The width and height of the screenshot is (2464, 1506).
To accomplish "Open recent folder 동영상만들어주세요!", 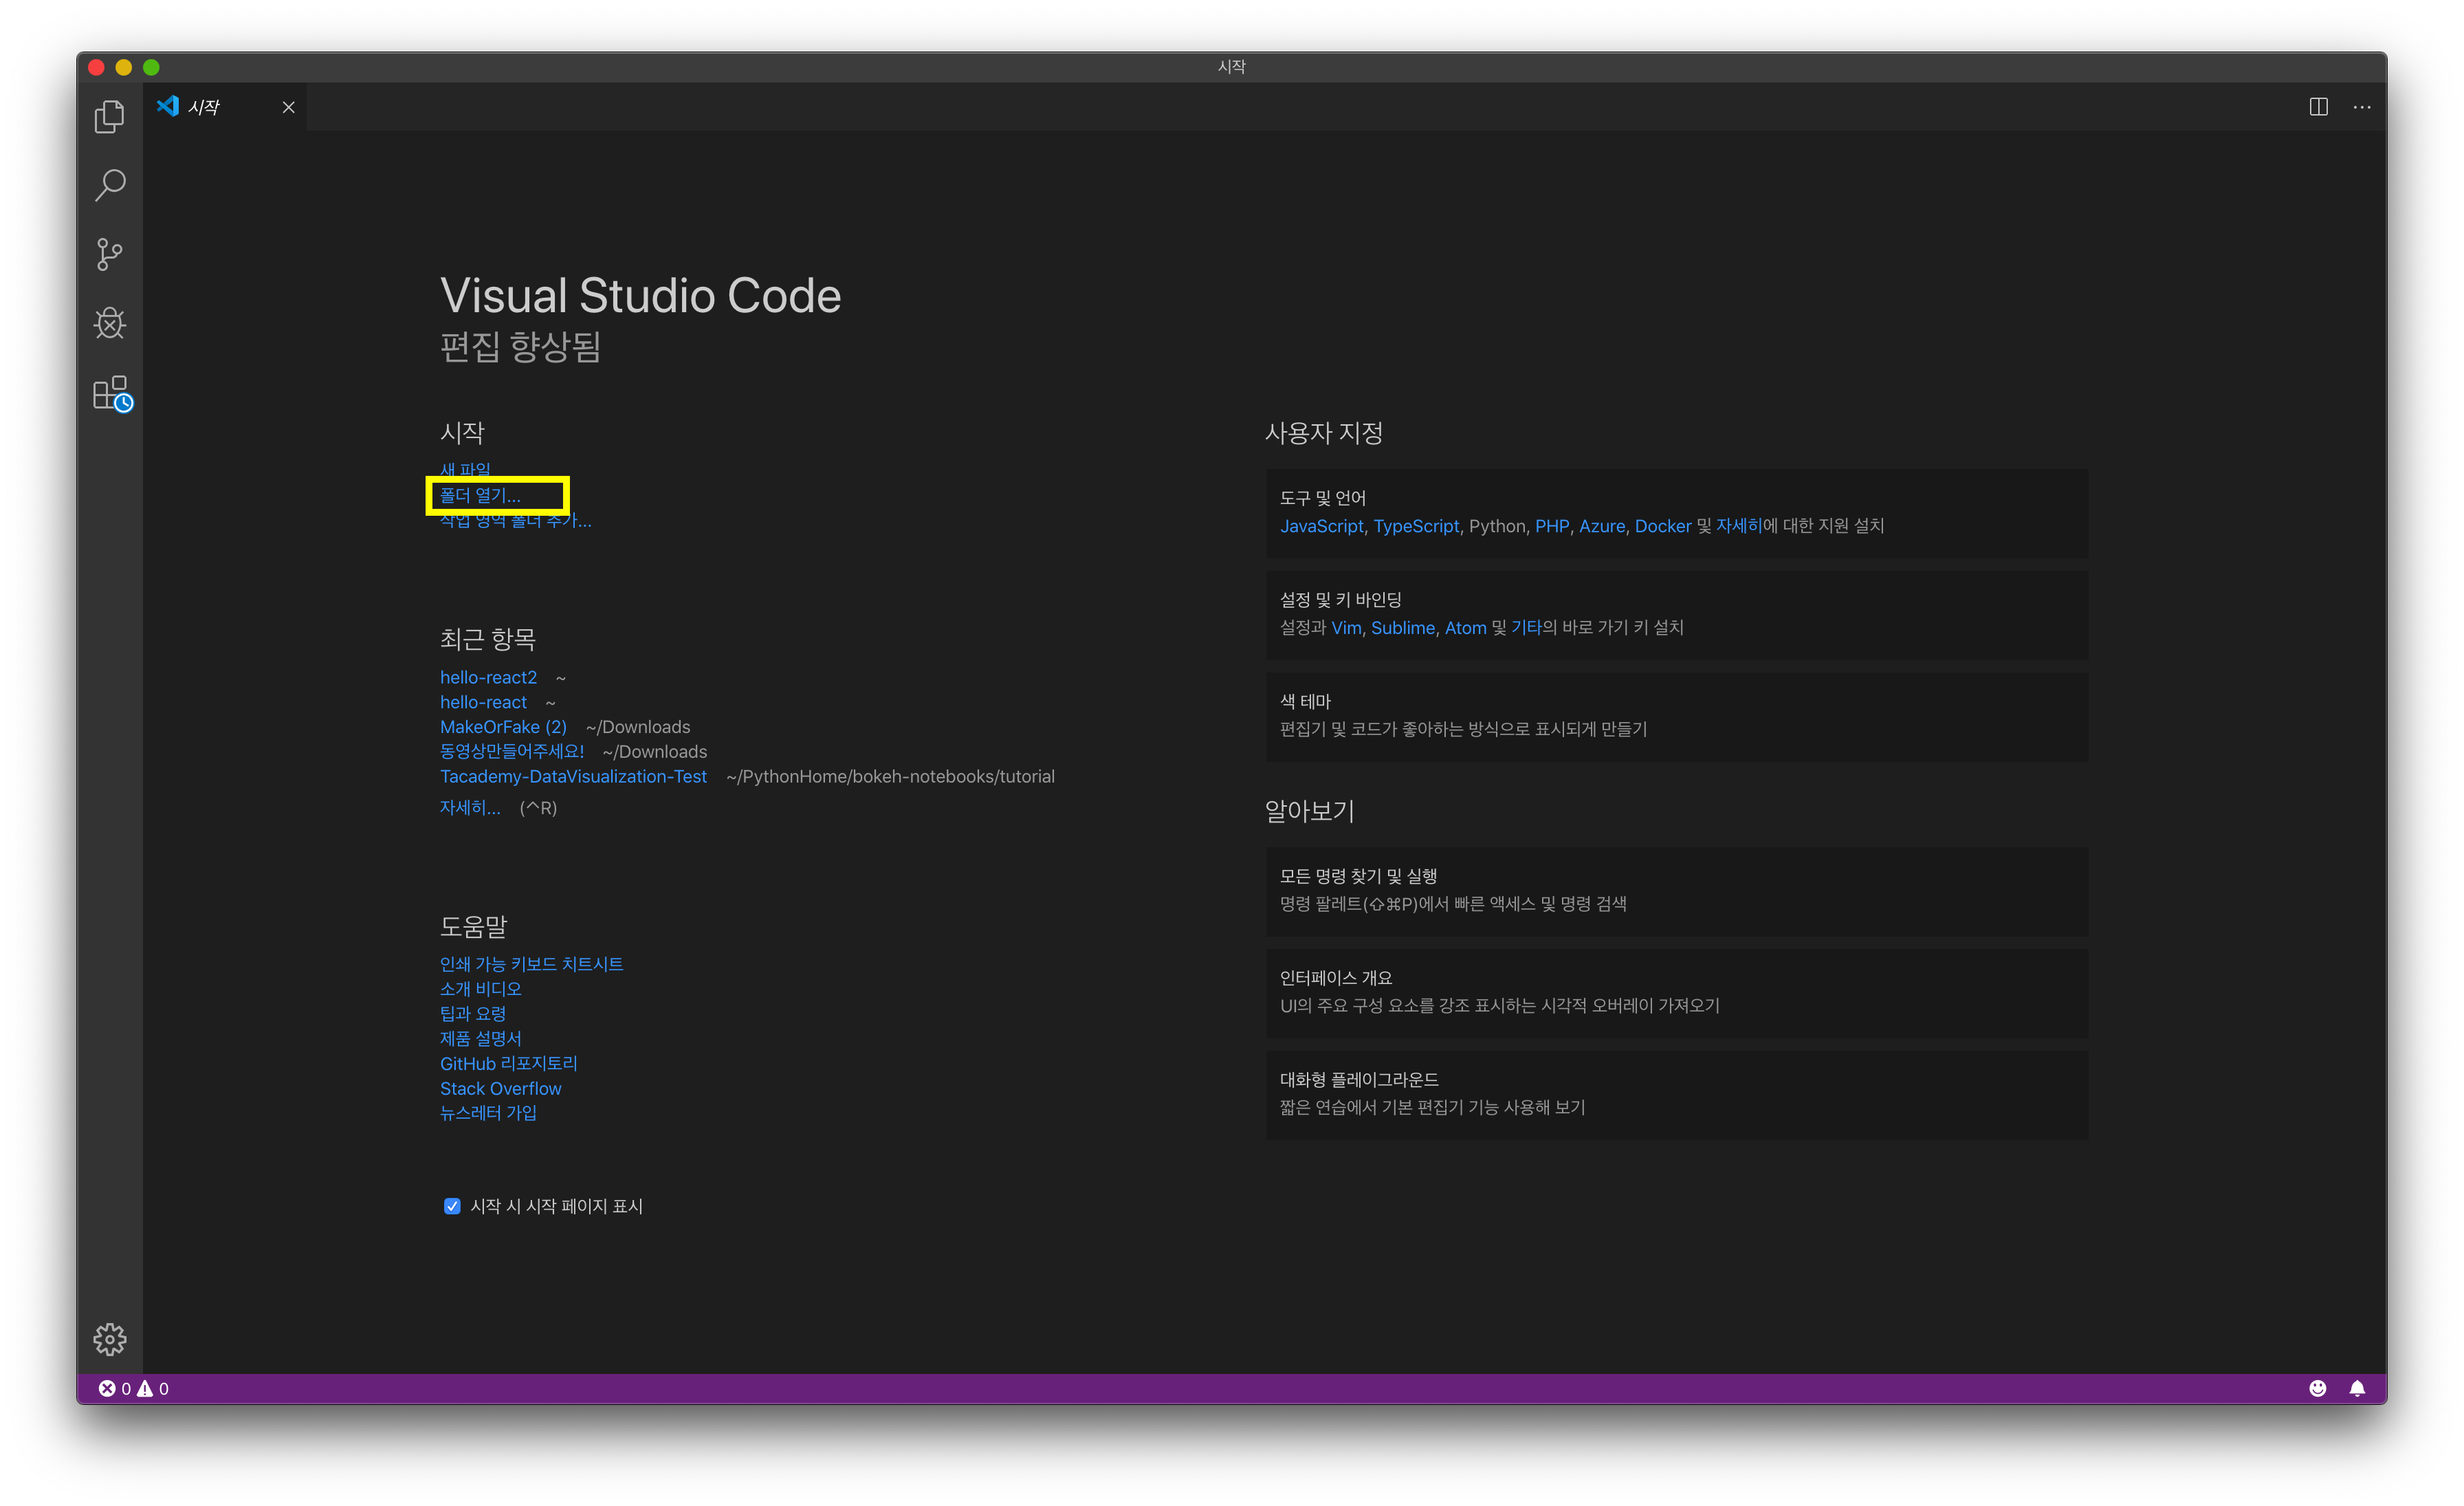I will click(512, 751).
